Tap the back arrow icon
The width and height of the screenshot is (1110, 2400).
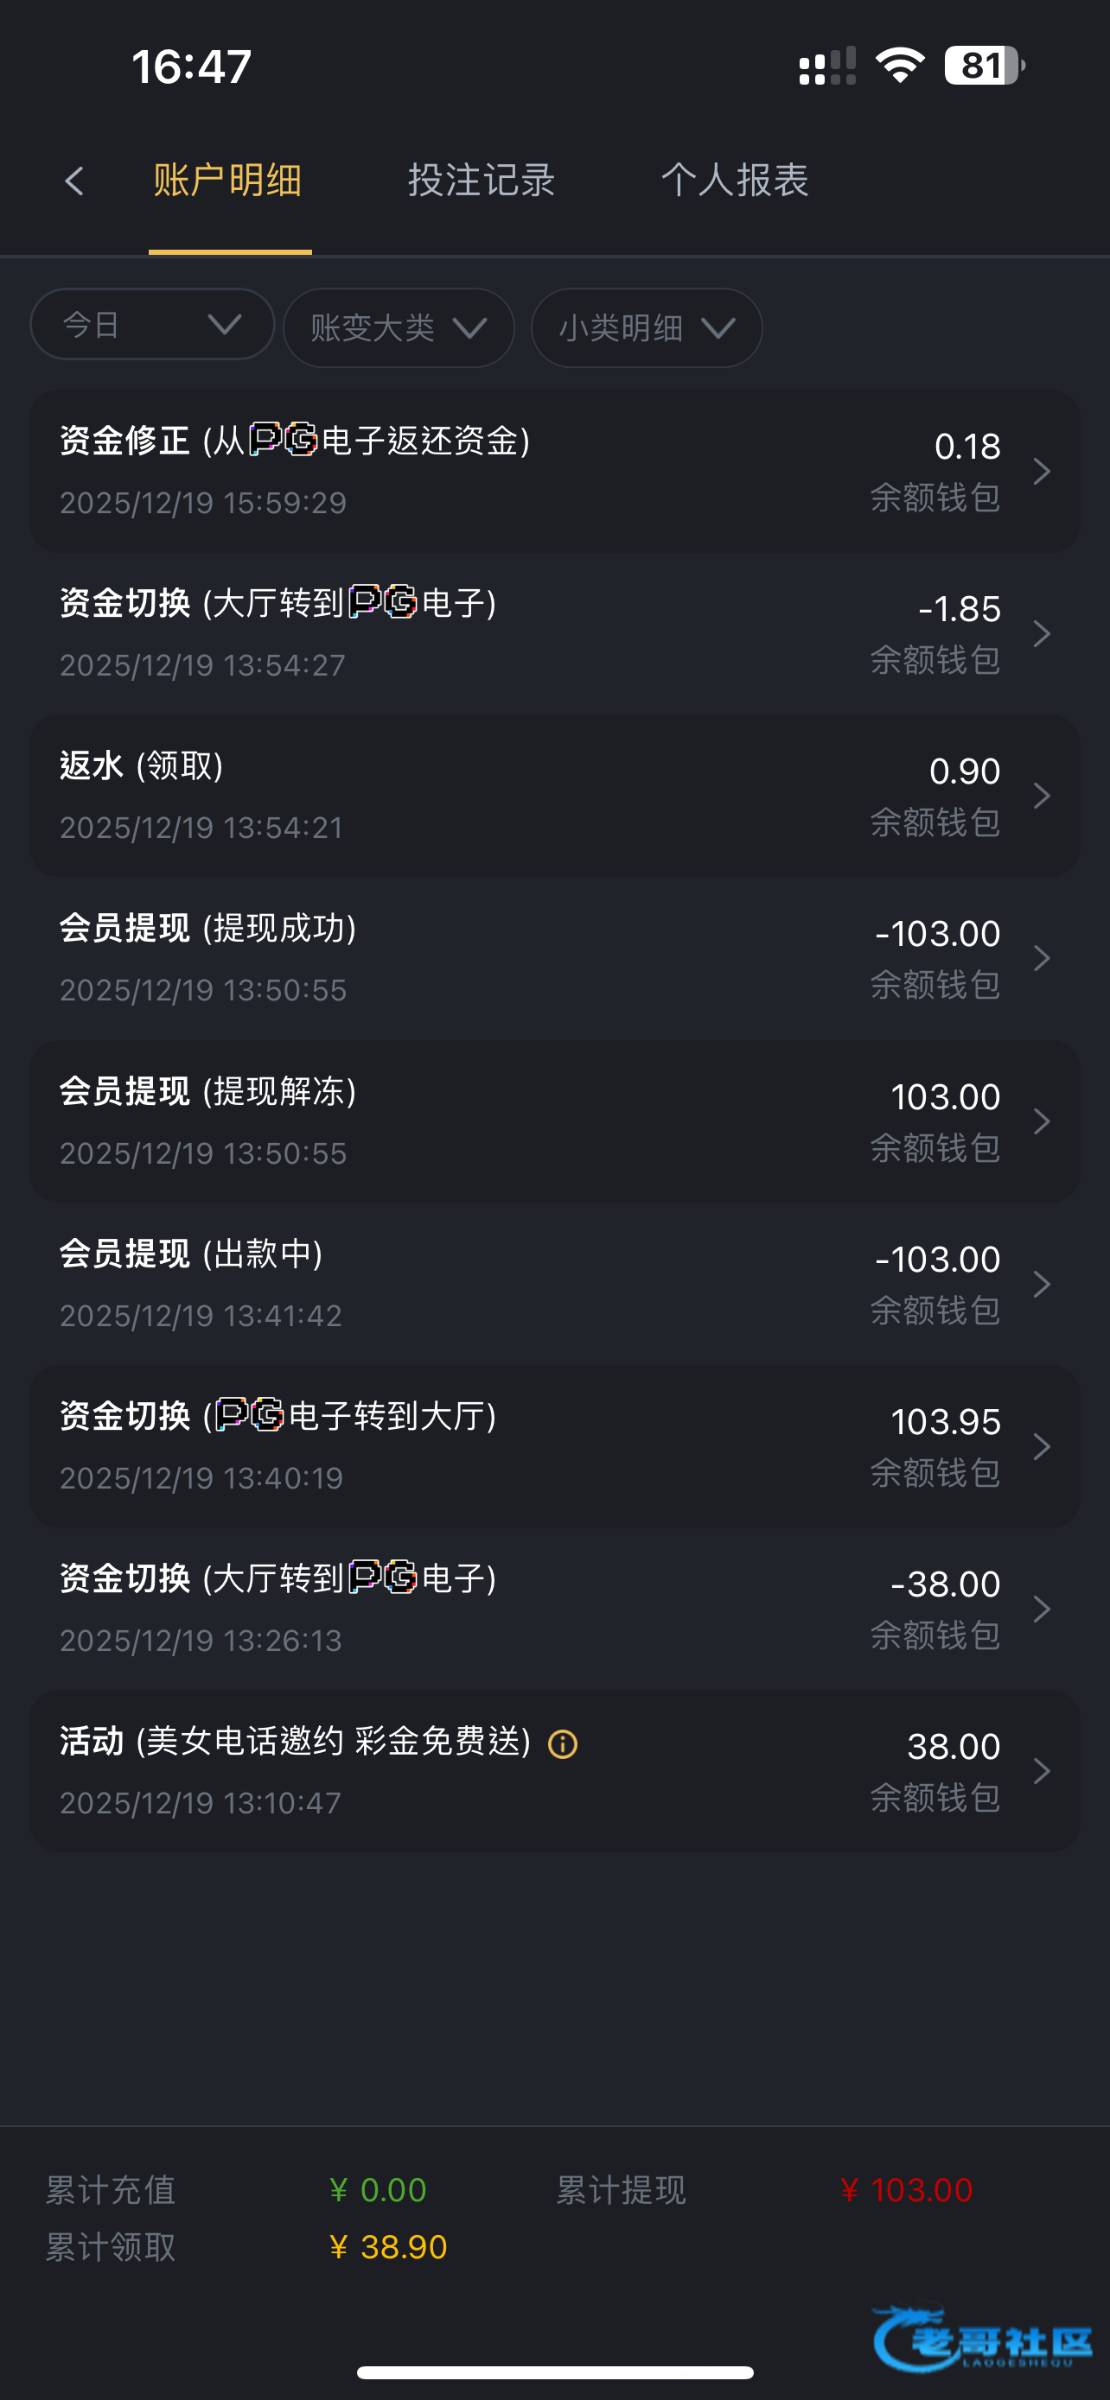(74, 181)
